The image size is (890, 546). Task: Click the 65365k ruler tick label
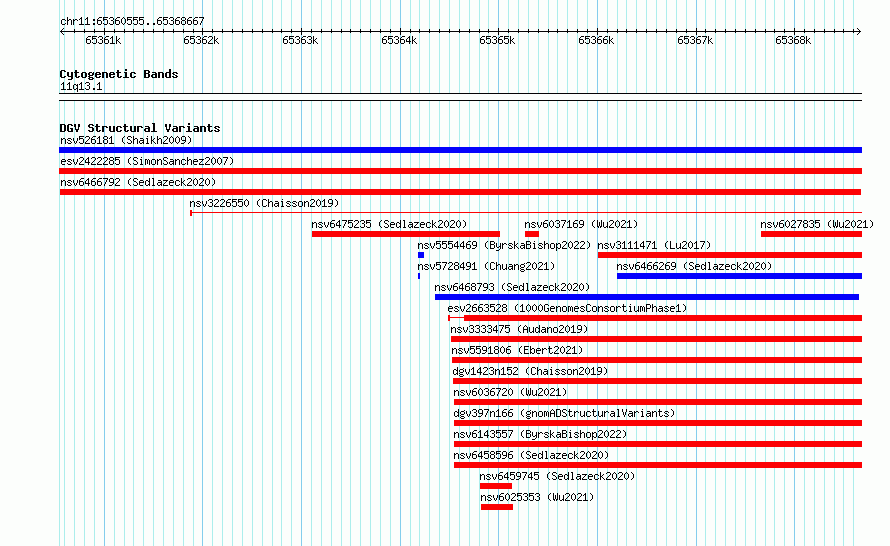[497, 40]
